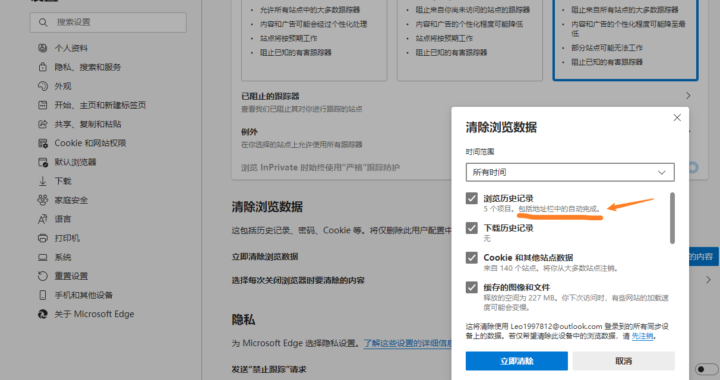Screen dimensions: 720x380
Task: Close the 清除浏览数据 dialog with X
Action: click(677, 118)
